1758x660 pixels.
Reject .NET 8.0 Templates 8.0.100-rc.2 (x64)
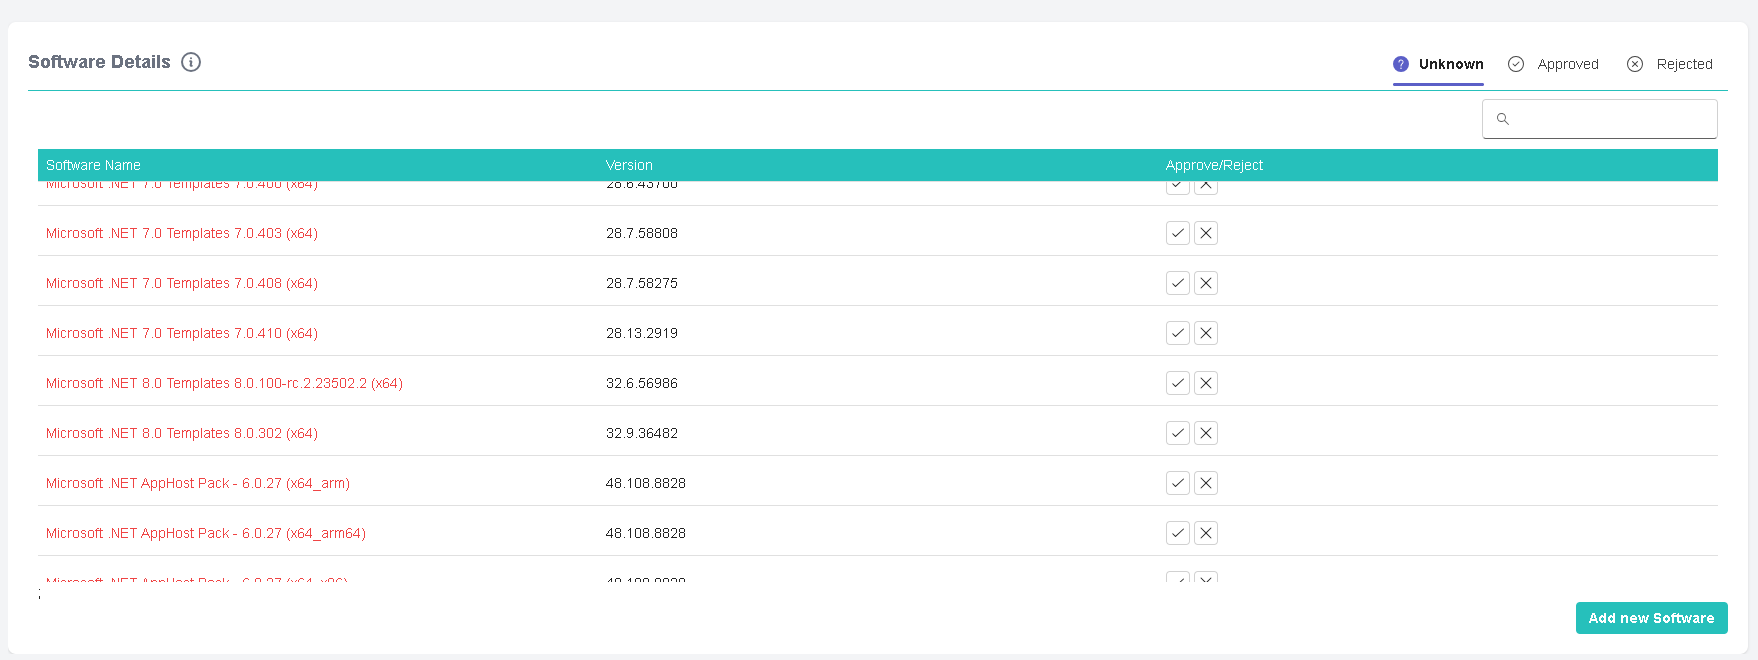[x=1206, y=383]
